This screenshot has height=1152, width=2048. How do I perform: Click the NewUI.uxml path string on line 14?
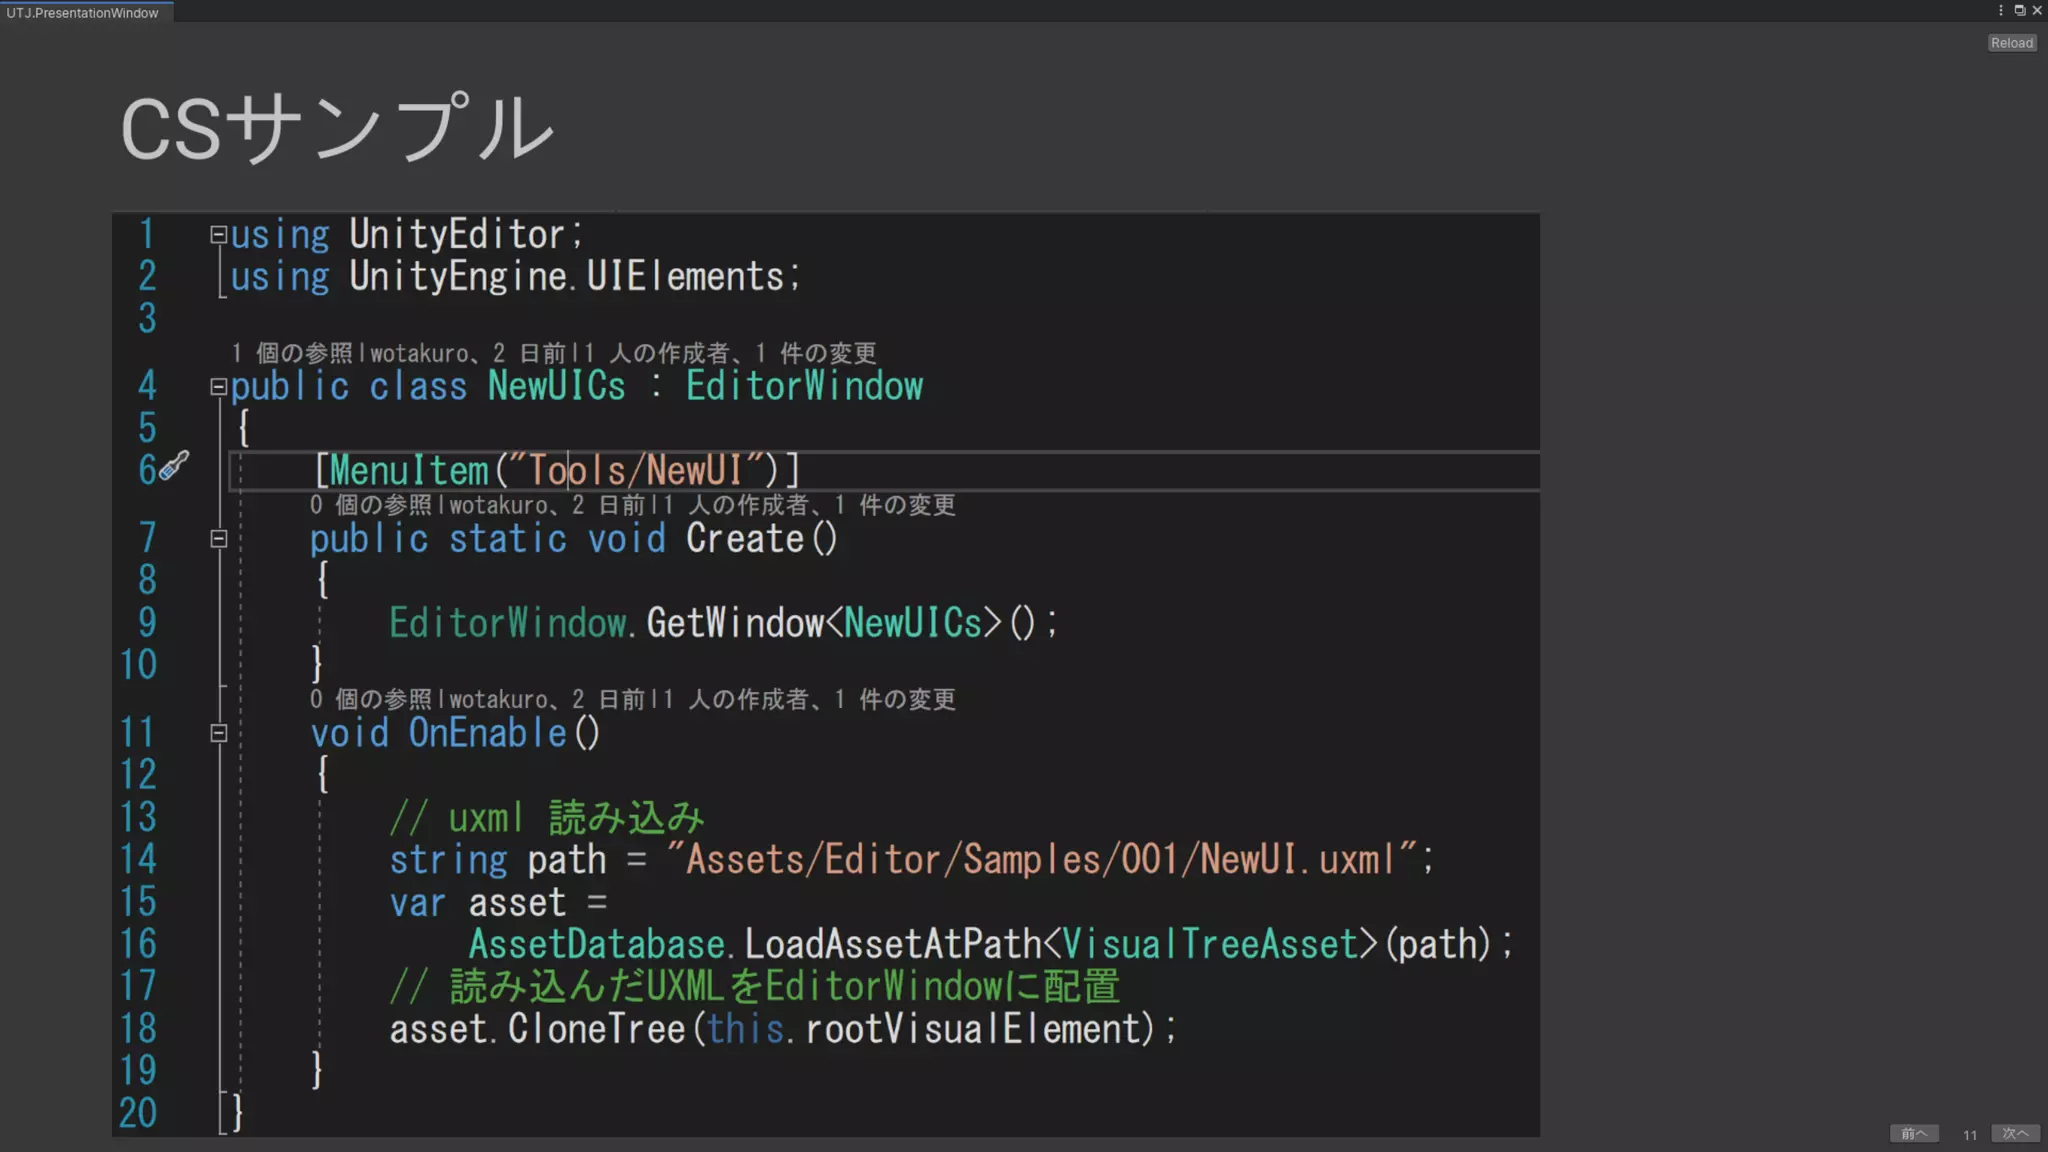(1041, 859)
